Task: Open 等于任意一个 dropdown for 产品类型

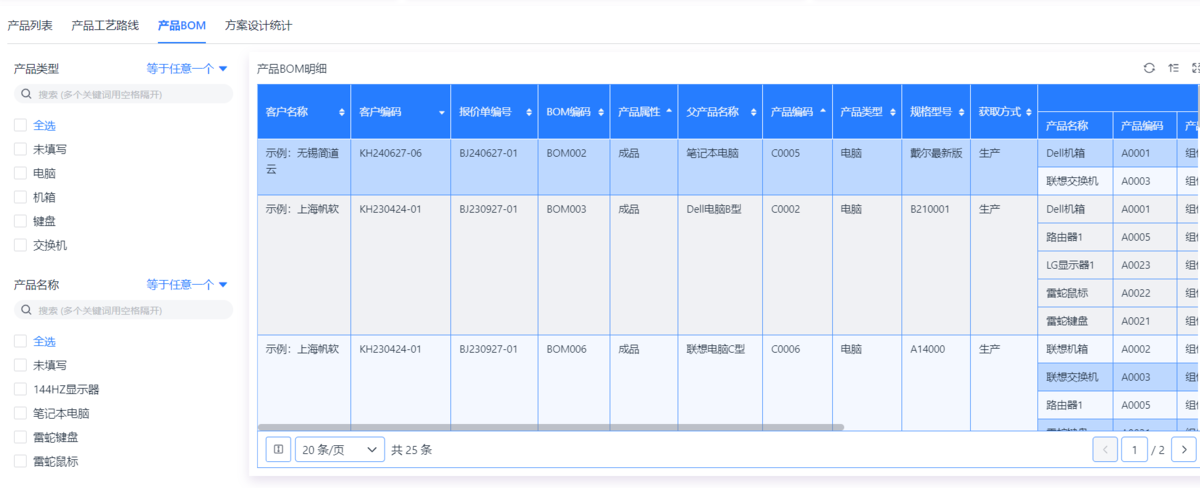Action: [x=187, y=69]
